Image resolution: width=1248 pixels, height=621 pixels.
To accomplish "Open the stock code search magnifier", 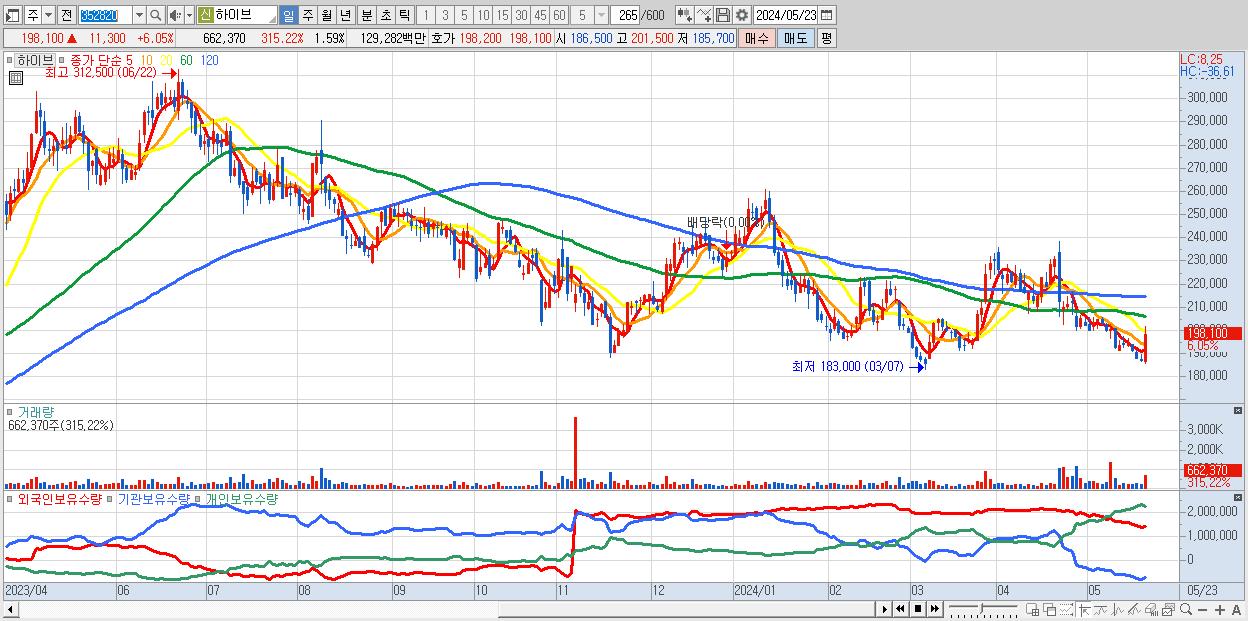I will (x=155, y=15).
